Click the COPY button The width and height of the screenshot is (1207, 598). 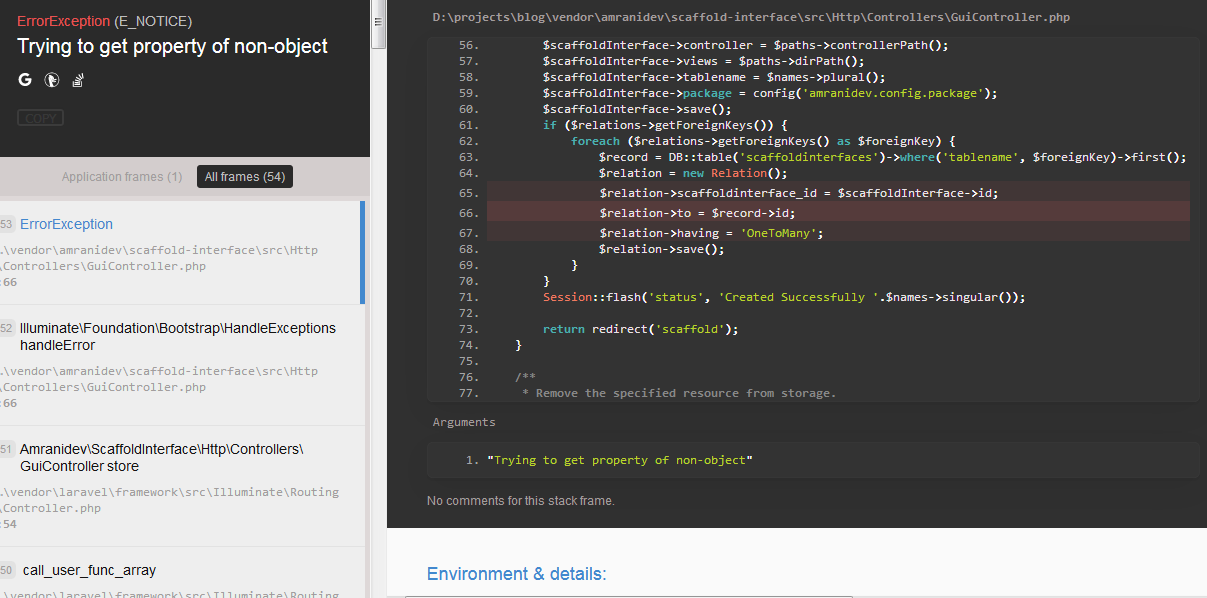[x=41, y=118]
